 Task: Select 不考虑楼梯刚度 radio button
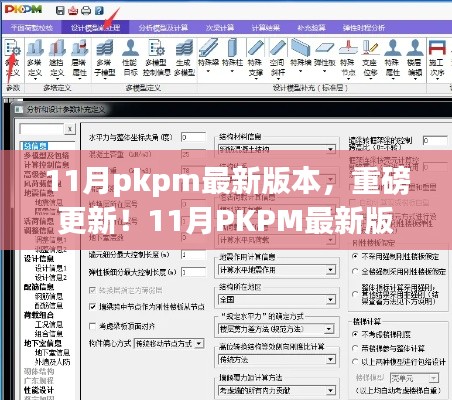(355, 334)
